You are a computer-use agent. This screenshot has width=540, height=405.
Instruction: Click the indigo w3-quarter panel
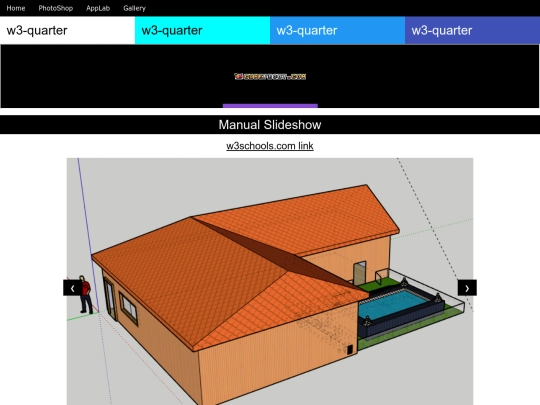pyautogui.click(x=472, y=30)
